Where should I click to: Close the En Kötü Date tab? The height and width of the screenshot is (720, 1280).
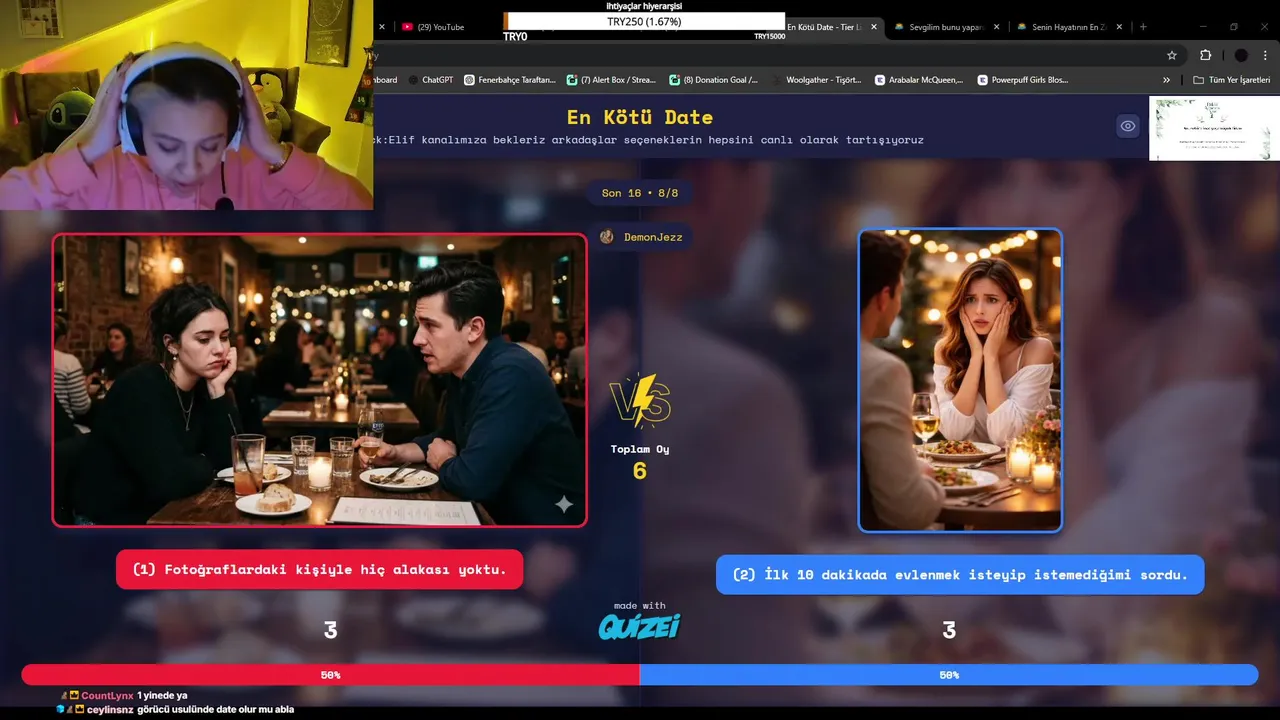point(874,27)
